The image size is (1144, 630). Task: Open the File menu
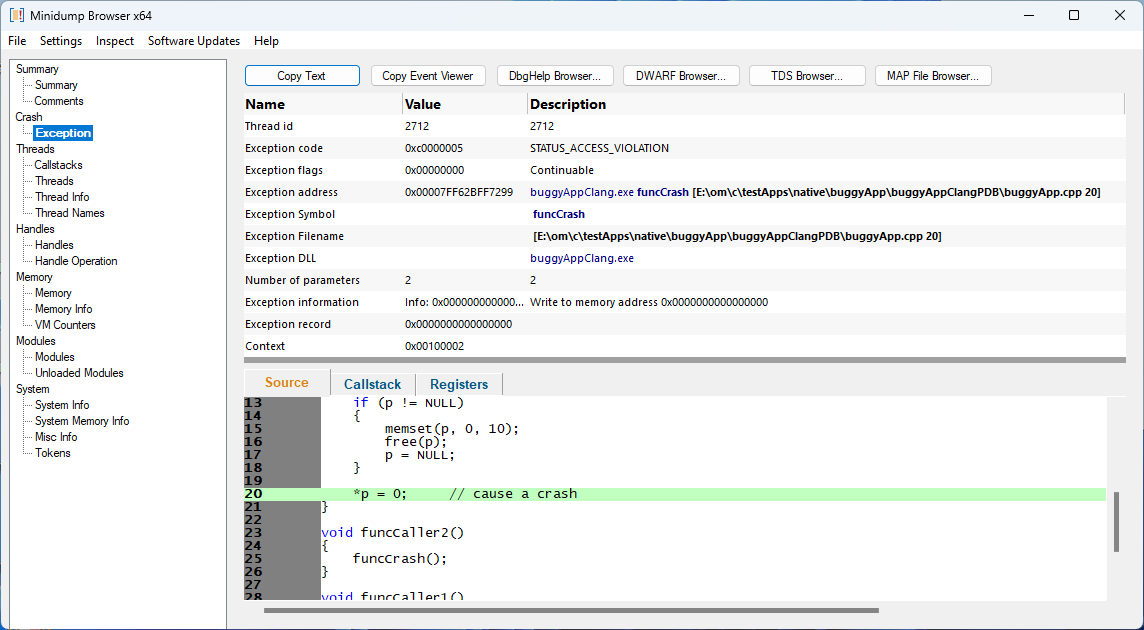(17, 41)
